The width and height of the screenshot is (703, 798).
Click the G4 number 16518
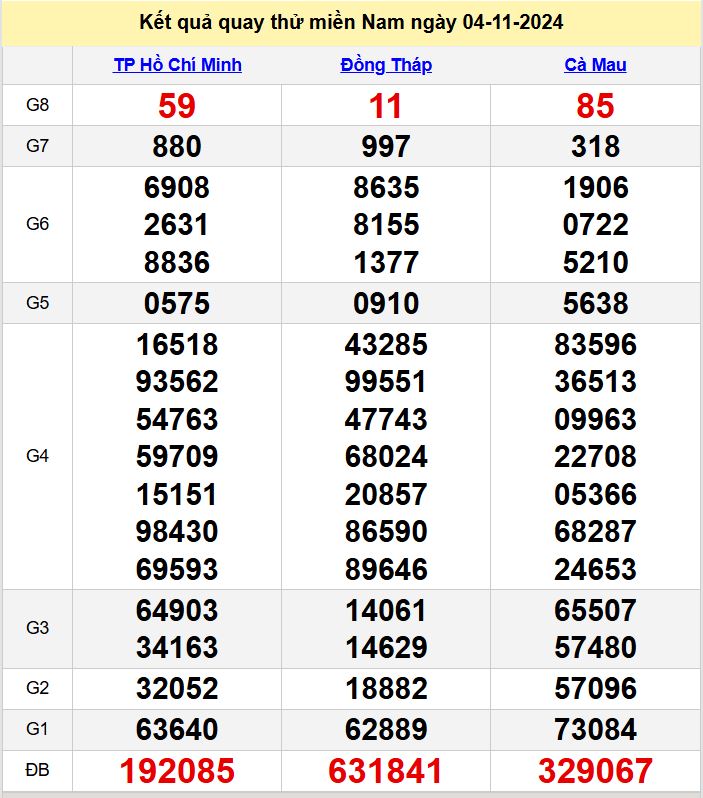177,345
